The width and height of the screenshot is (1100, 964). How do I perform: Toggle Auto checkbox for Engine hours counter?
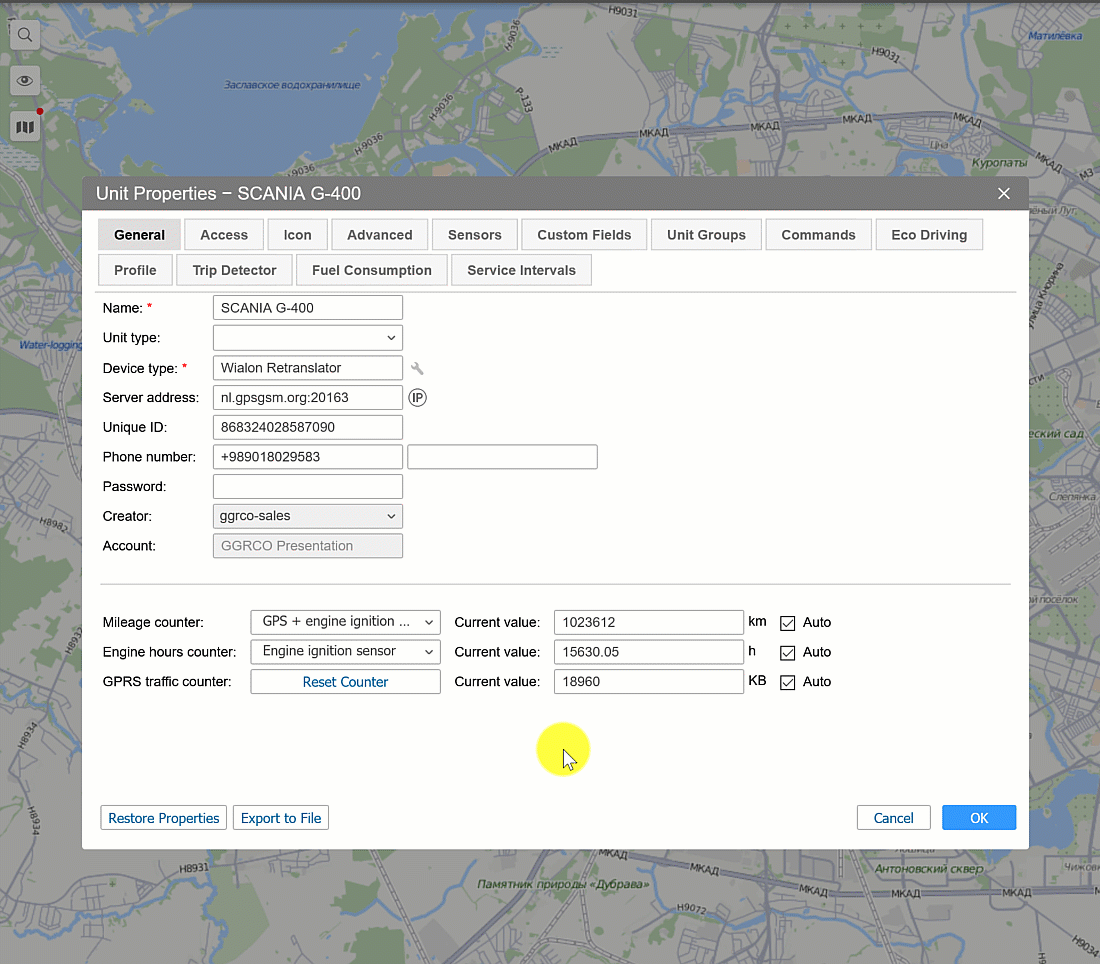coord(787,653)
